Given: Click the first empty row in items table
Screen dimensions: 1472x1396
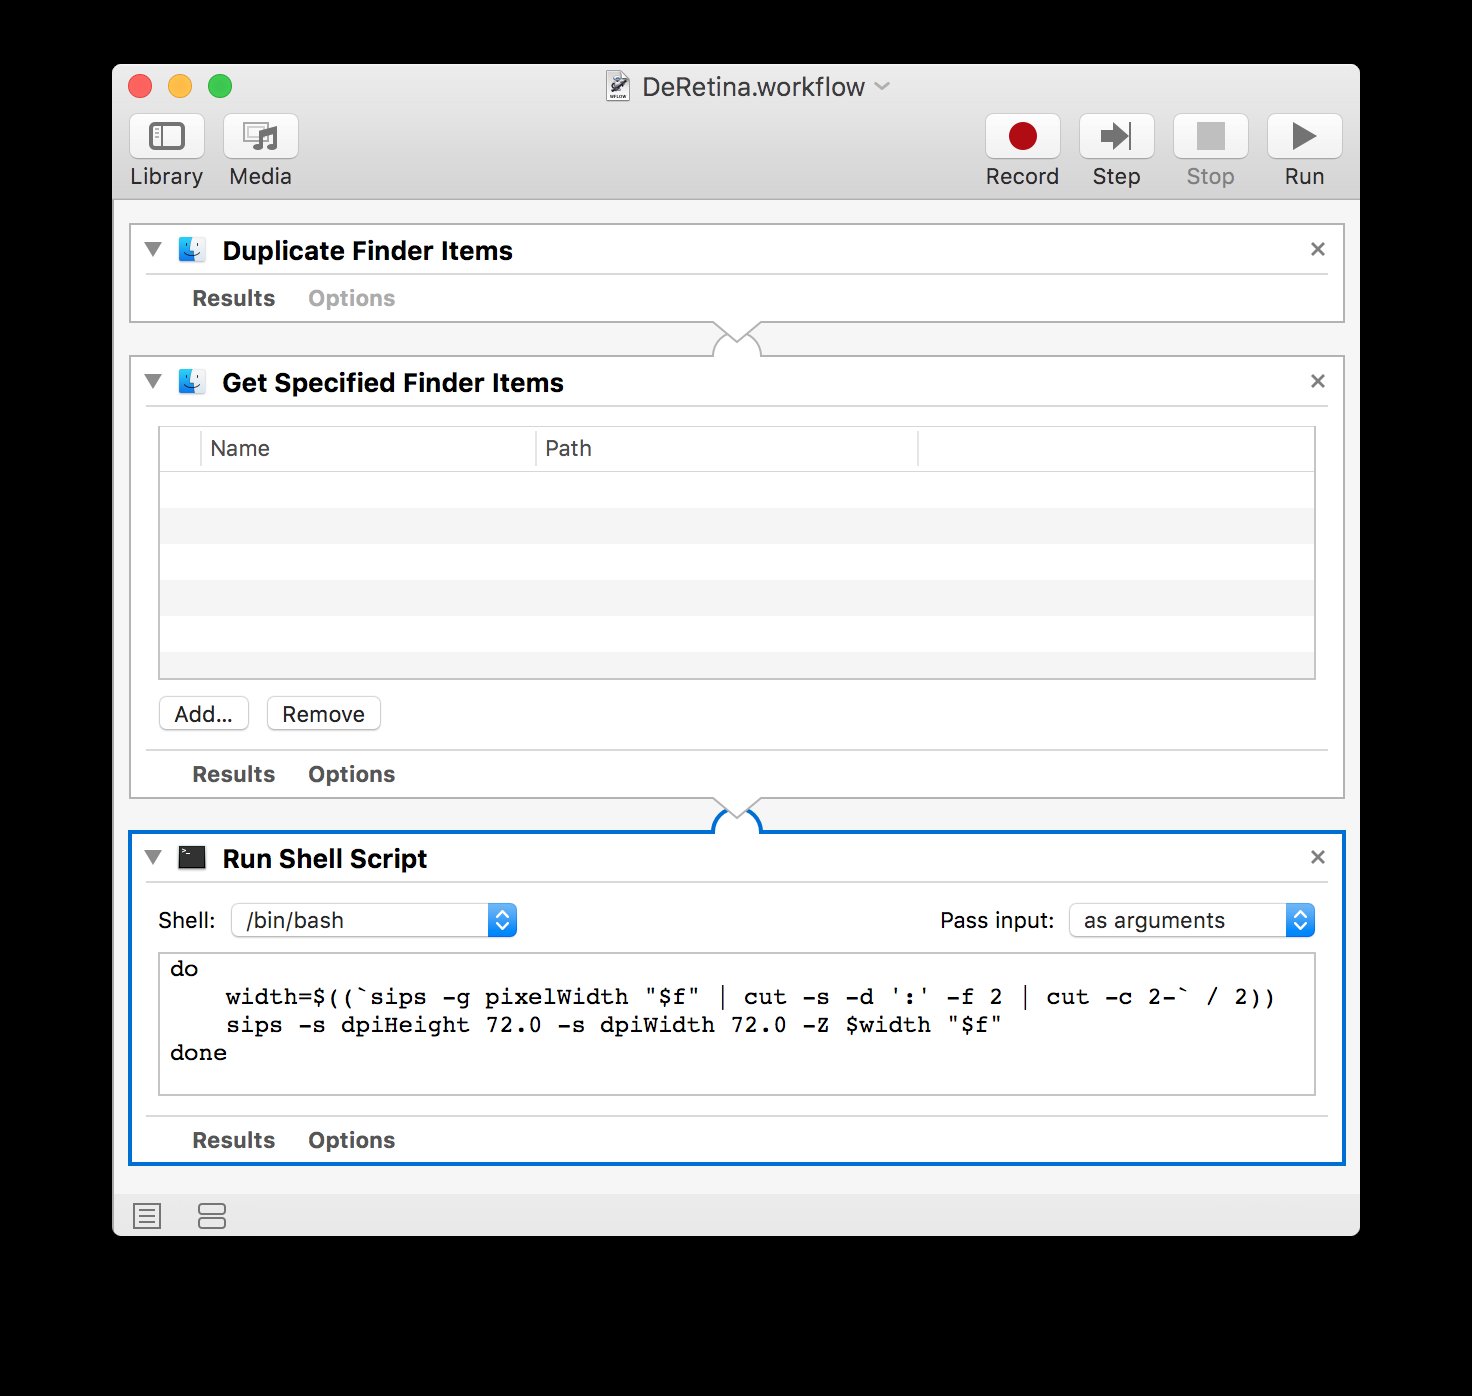Looking at the screenshot, I should tap(737, 490).
